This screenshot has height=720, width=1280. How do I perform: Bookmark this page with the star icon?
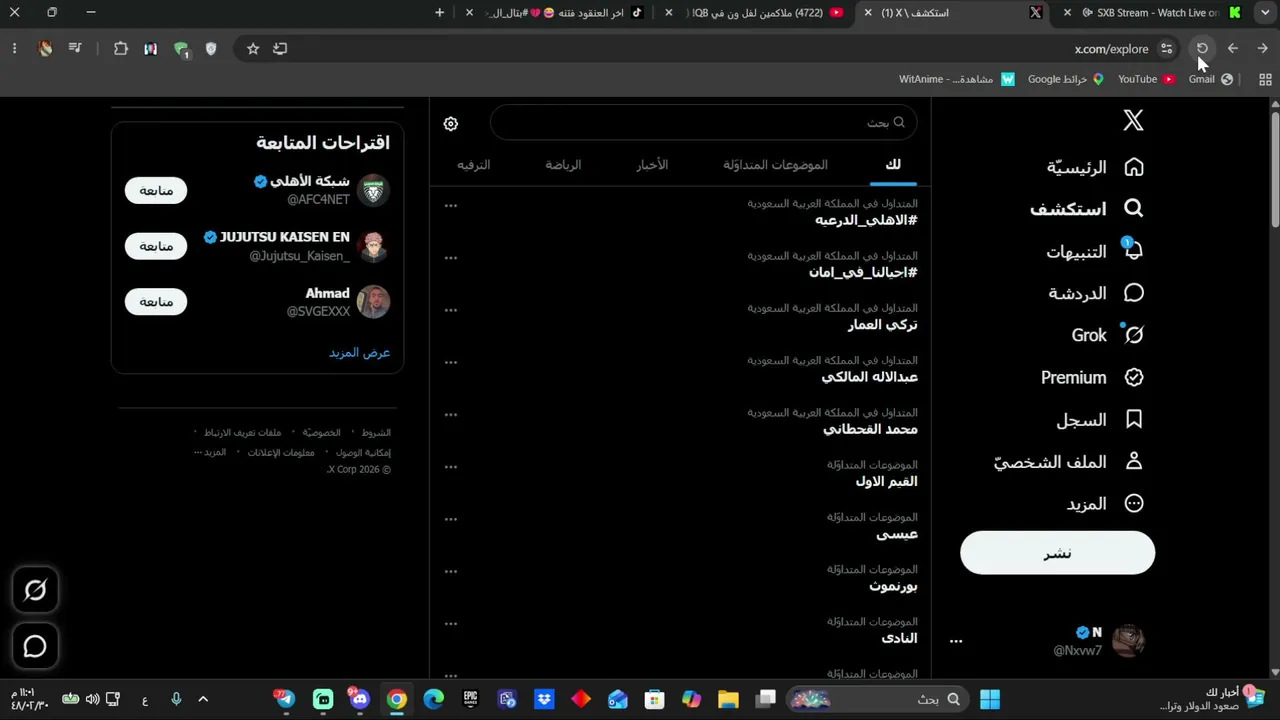click(x=253, y=48)
